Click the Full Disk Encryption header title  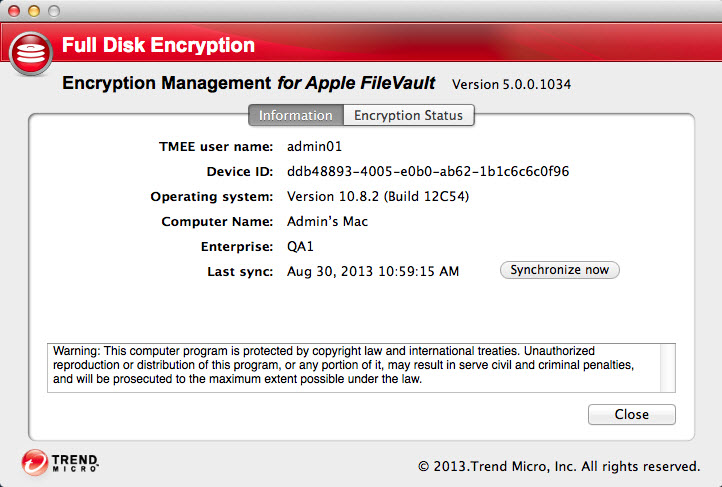(158, 45)
